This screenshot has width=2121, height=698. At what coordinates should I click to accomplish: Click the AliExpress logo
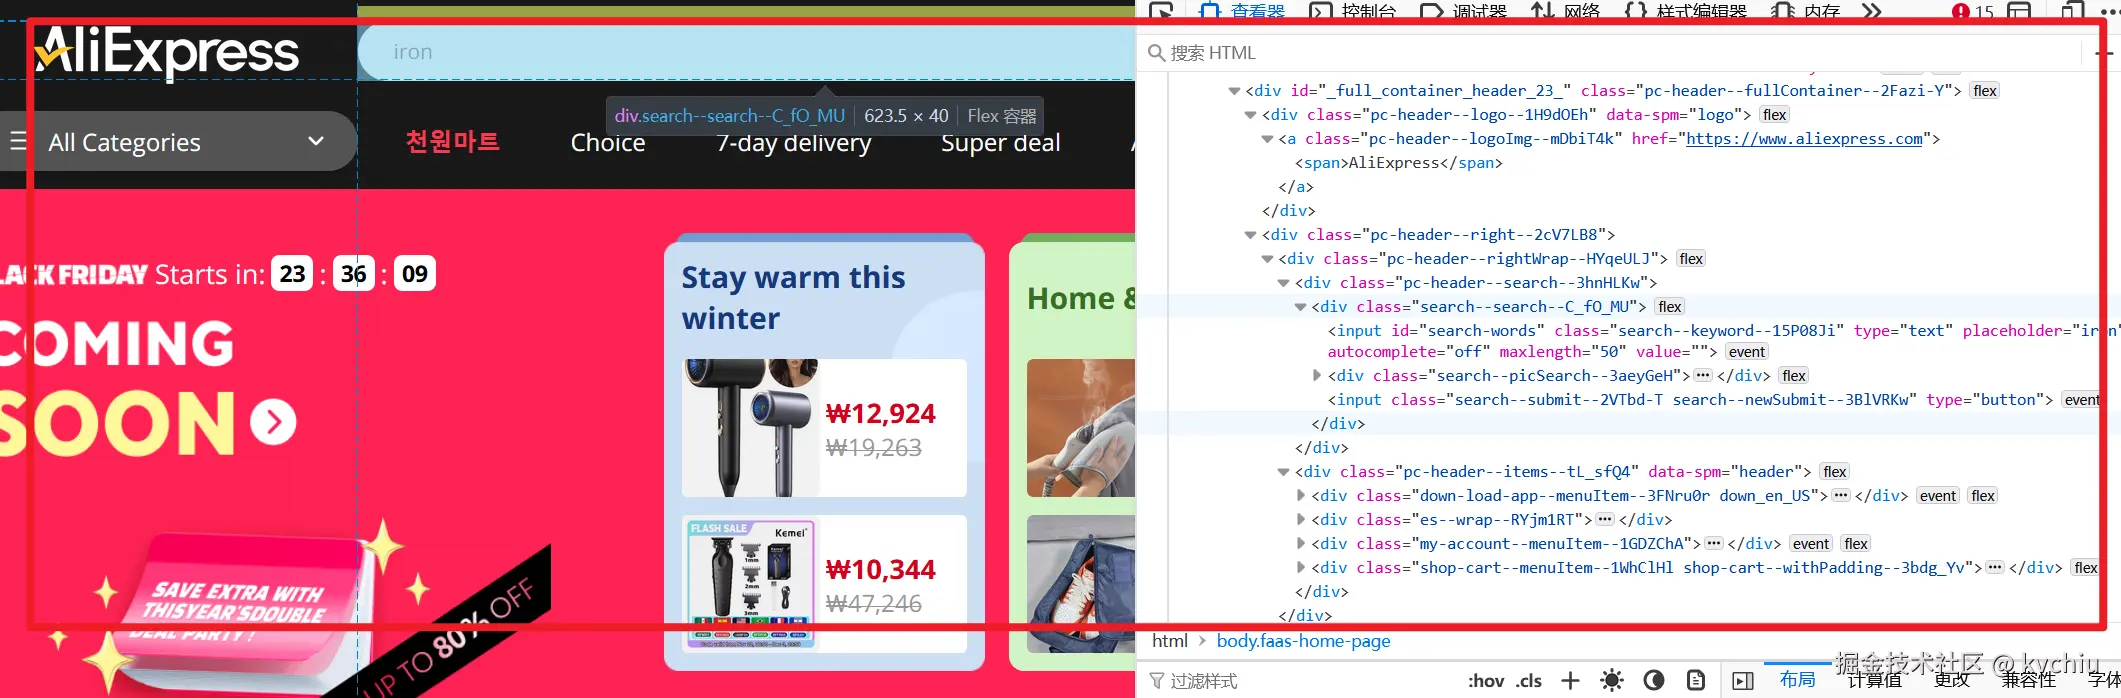tap(167, 52)
